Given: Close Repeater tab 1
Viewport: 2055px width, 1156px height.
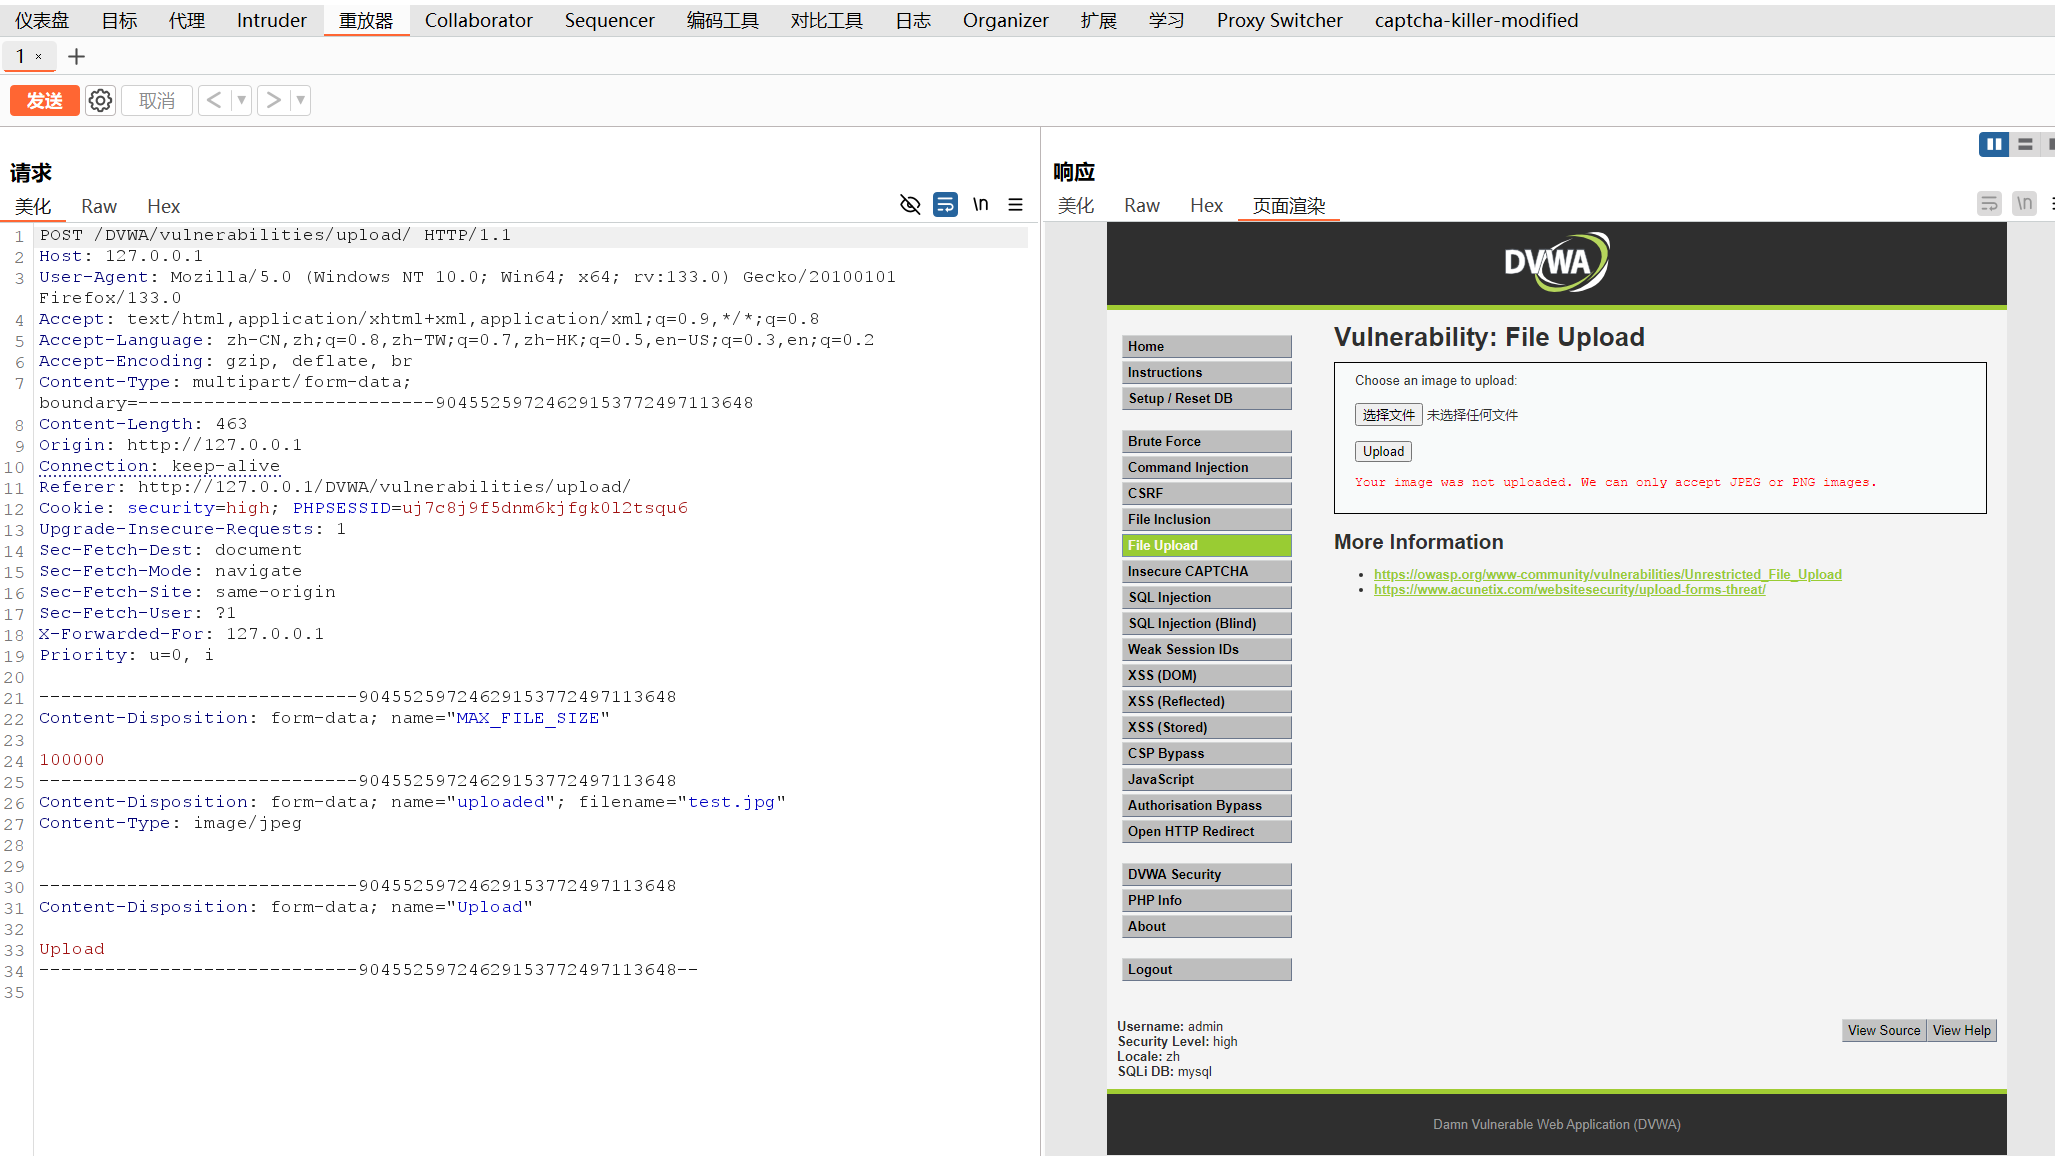Looking at the screenshot, I should point(38,57).
